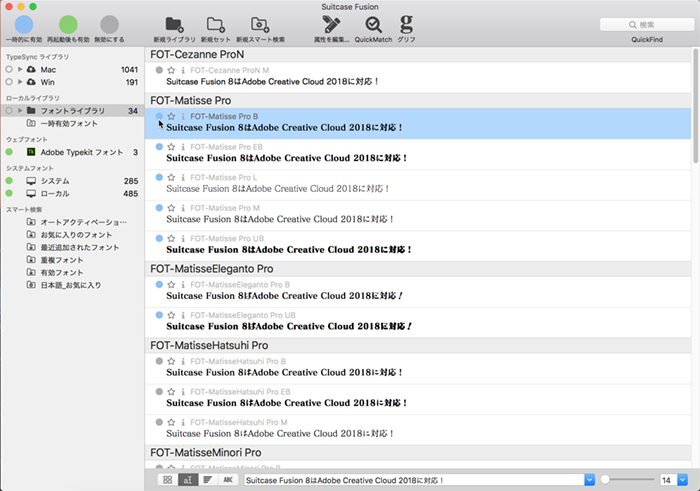700x491 pixels.
Task: Create a new set from toolbar
Action: coord(216,25)
